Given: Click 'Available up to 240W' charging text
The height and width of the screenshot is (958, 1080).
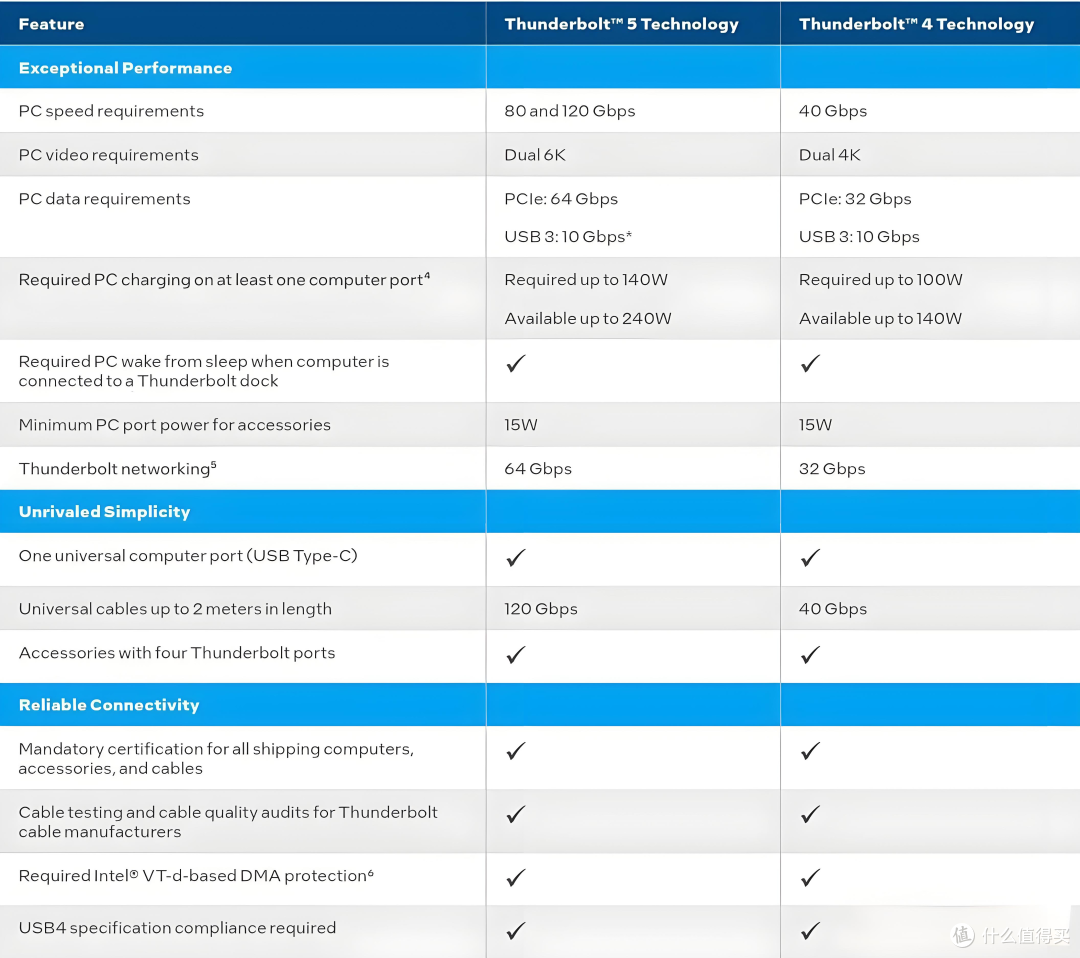Looking at the screenshot, I should (x=588, y=318).
